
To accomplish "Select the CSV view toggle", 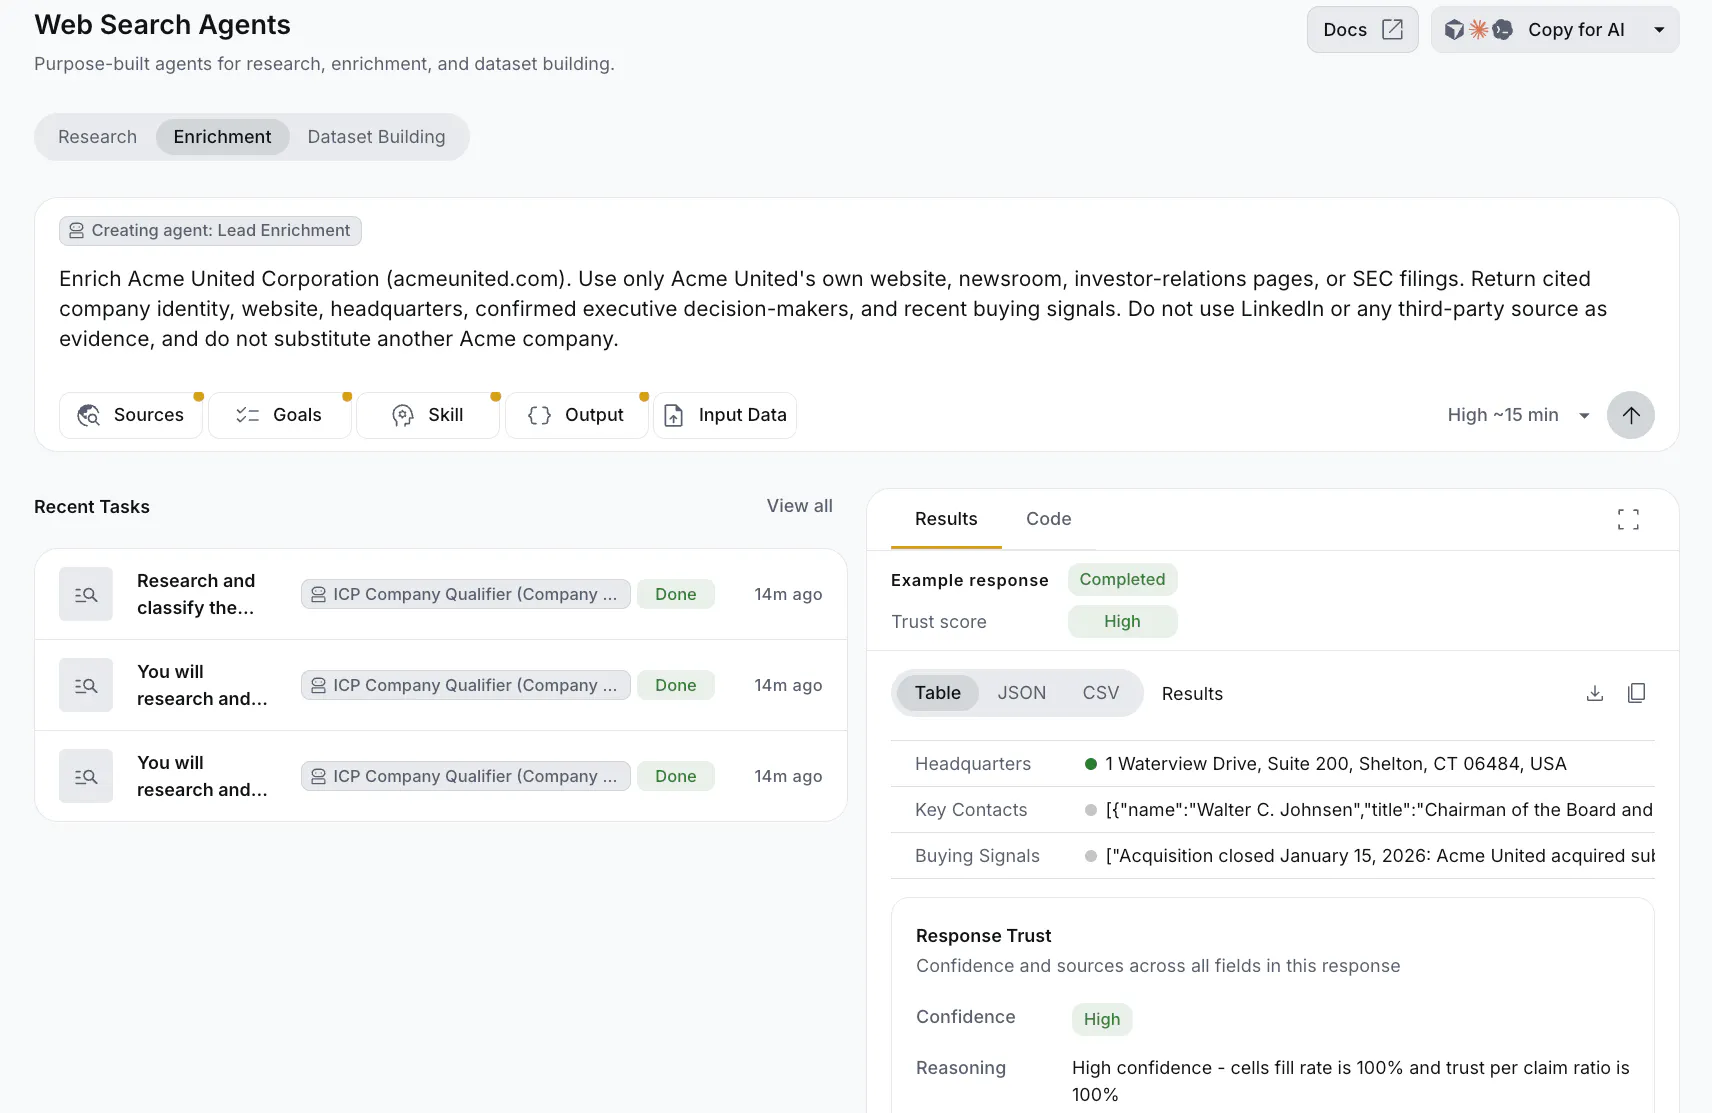I will click(1100, 693).
